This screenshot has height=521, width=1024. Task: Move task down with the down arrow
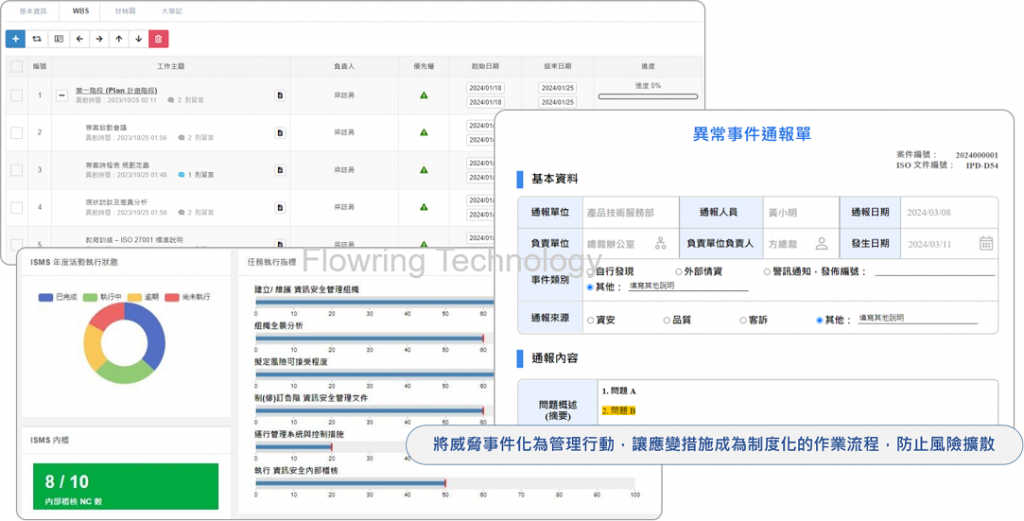[x=138, y=39]
